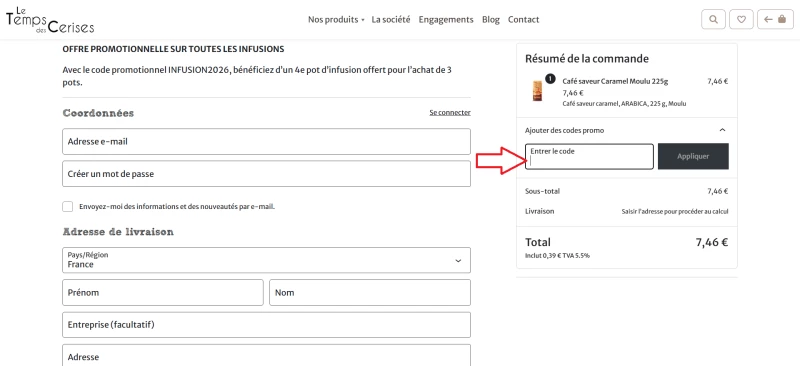Screen dimensions: 800x366
Task: Focus the Créer un mot de passe field
Action: pos(266,174)
